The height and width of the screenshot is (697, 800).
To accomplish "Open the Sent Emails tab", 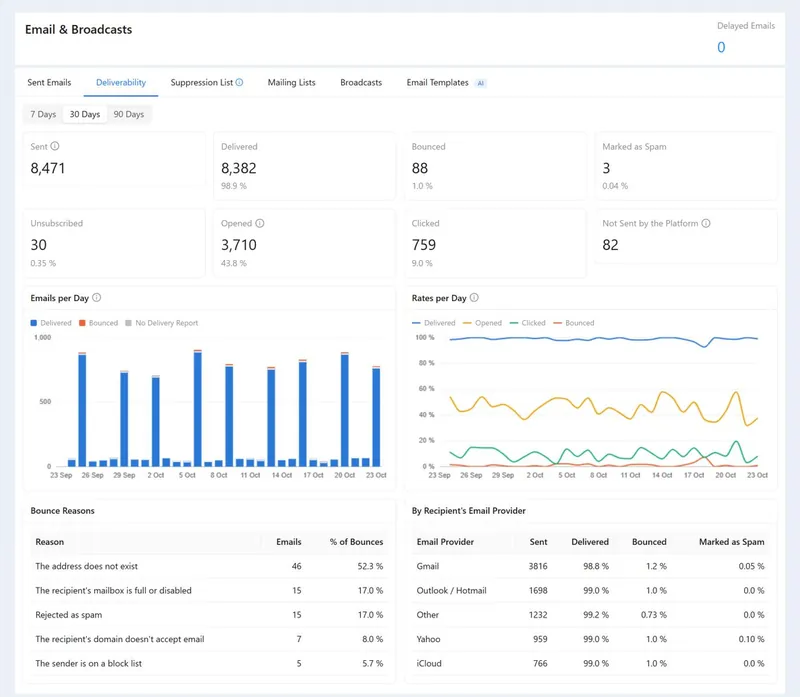I will pos(49,82).
